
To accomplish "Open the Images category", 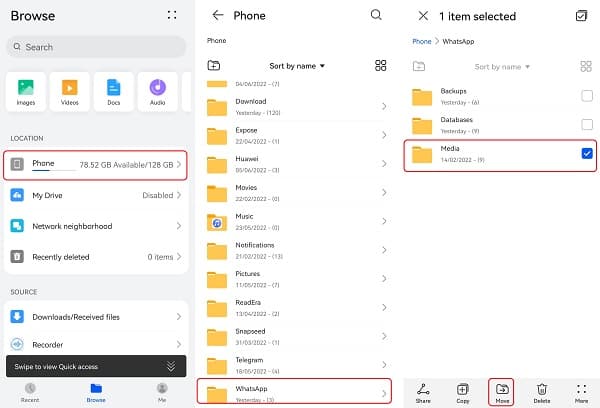I will click(x=26, y=92).
